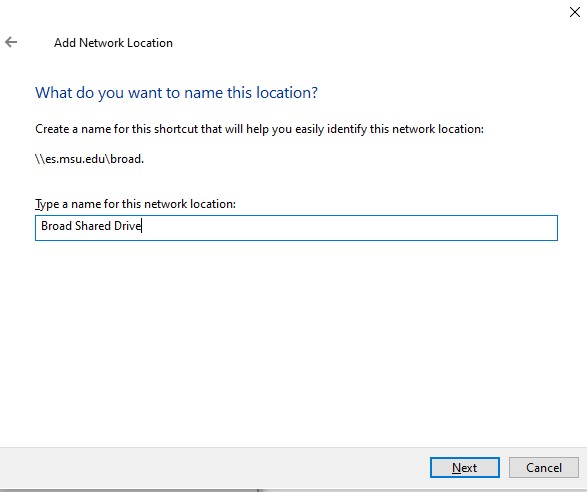Click the "Add Network Location" title text
The image size is (587, 492).
tap(113, 43)
